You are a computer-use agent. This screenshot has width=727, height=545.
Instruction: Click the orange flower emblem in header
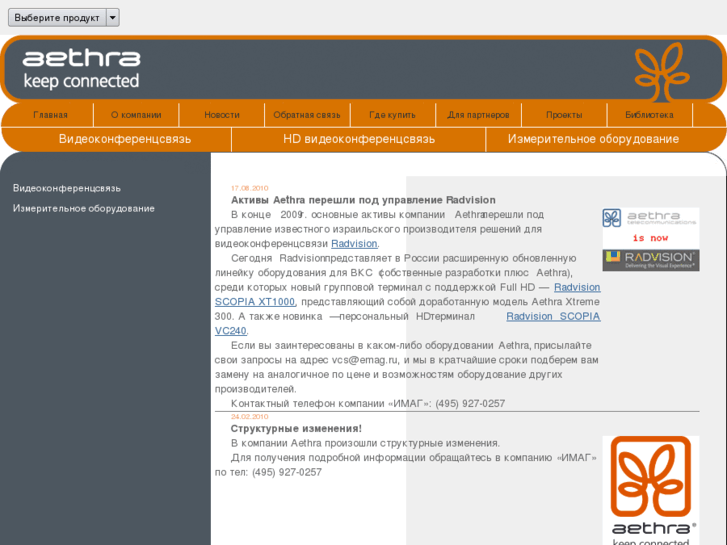coord(662,72)
